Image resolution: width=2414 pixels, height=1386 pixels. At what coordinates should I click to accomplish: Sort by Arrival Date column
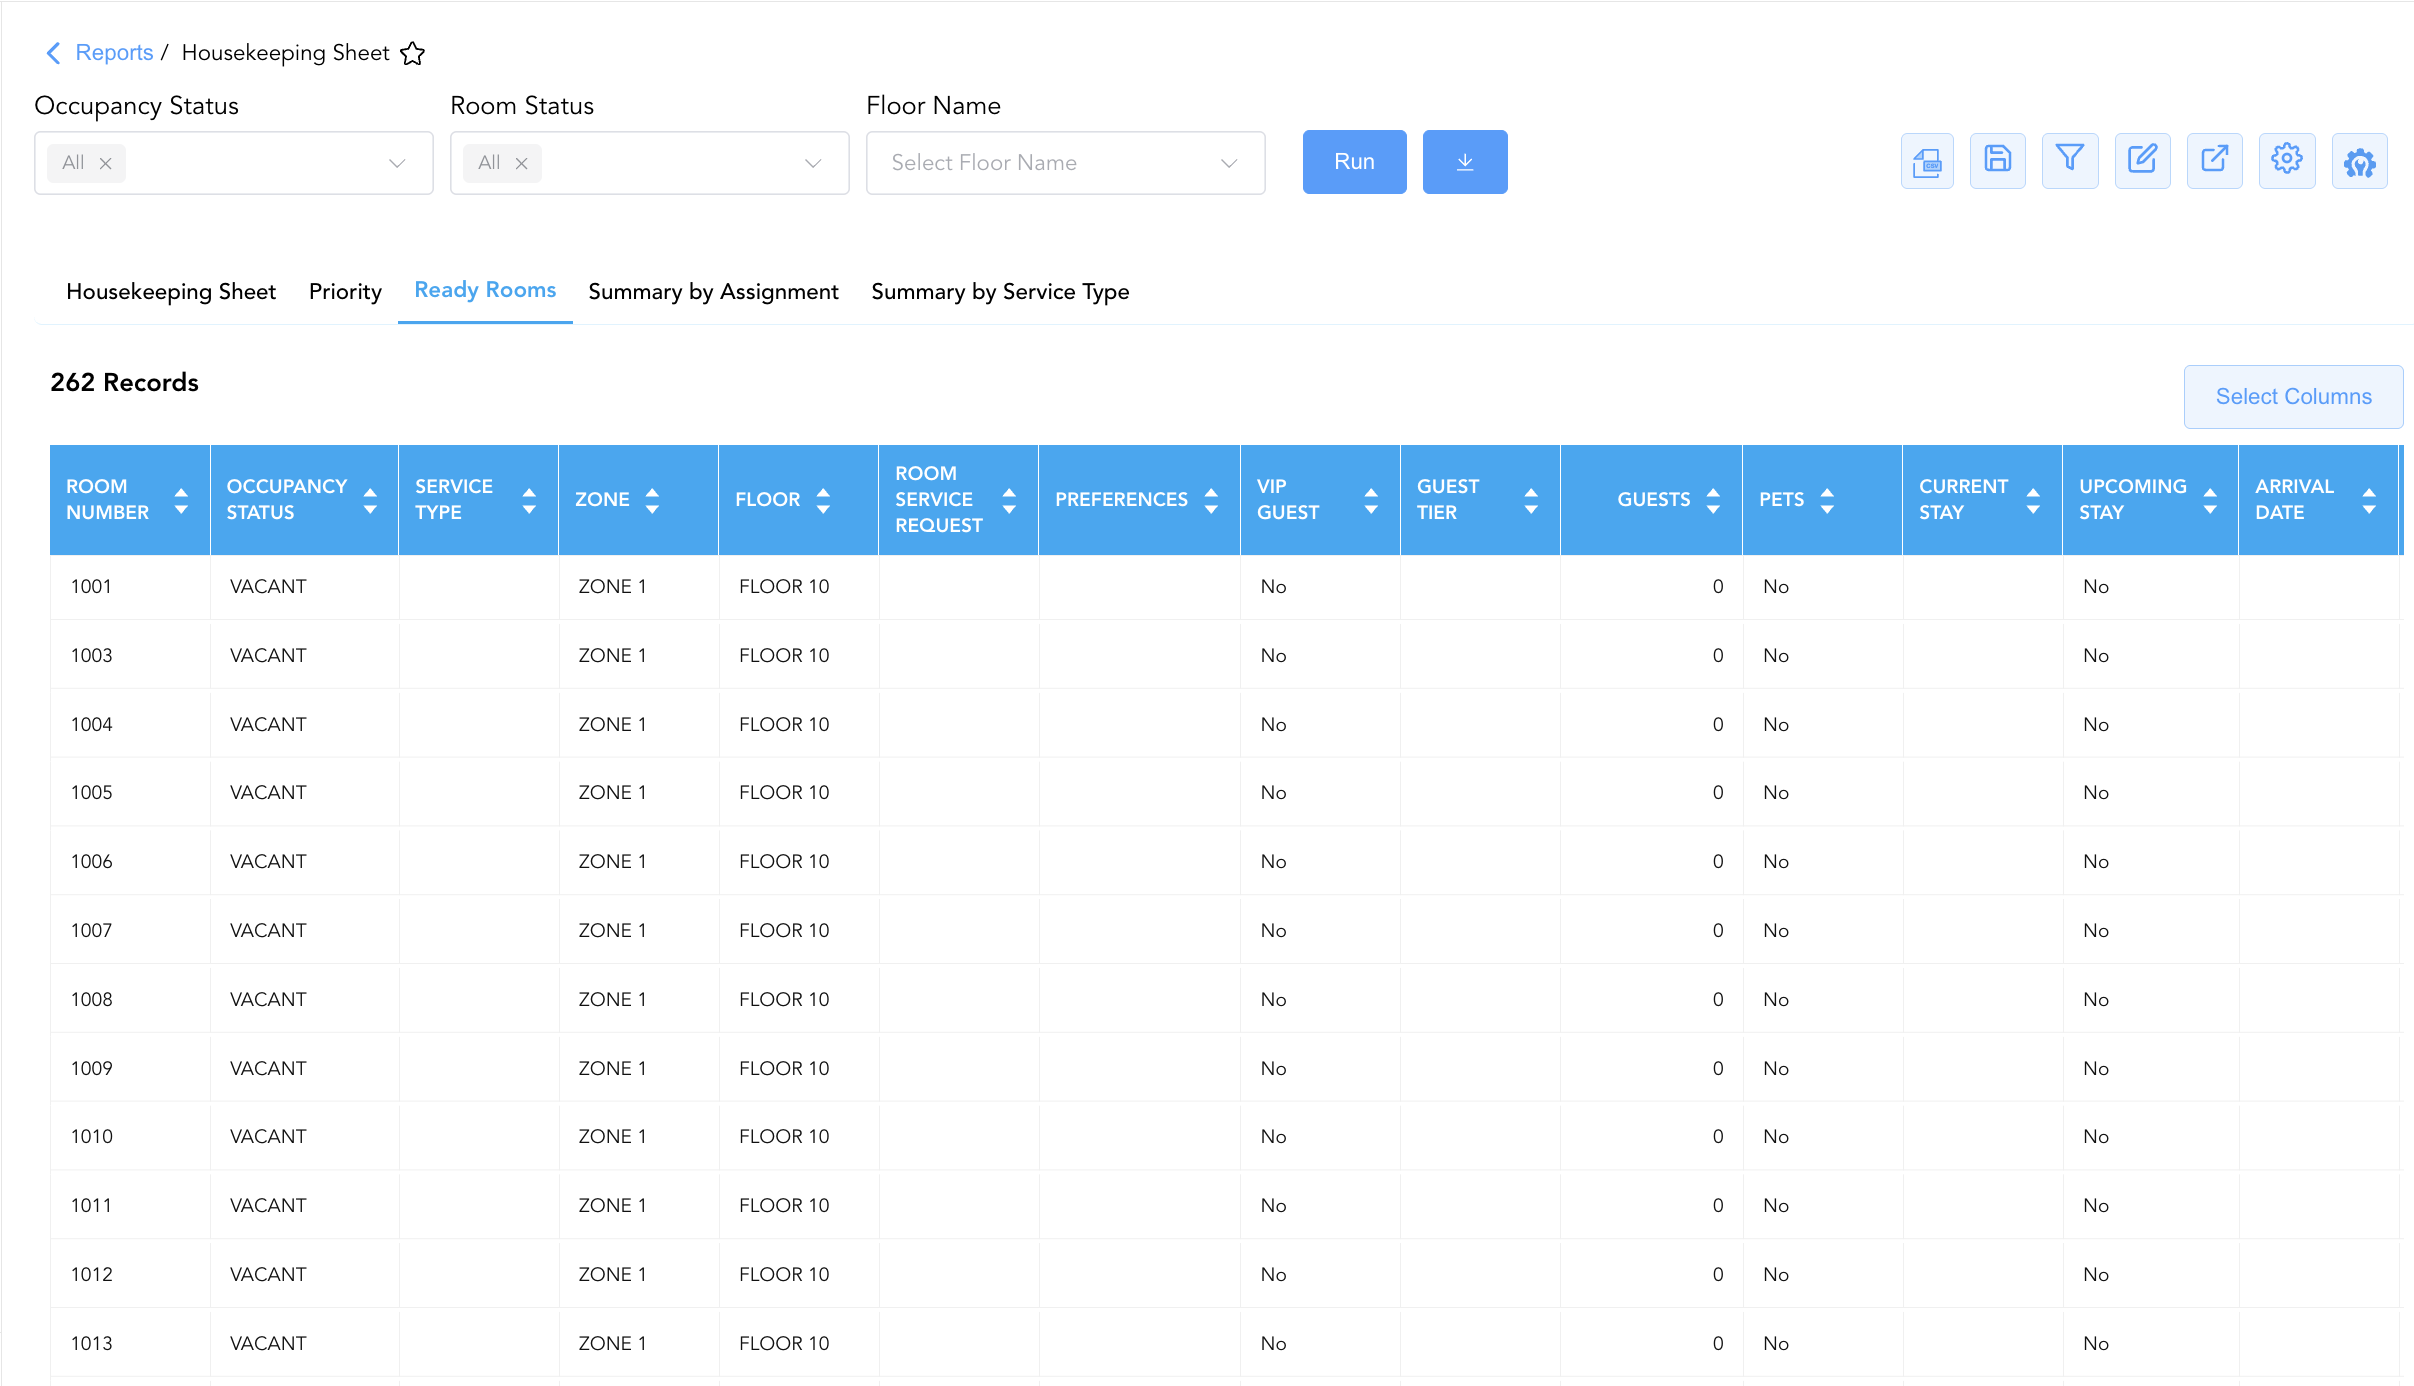[x=2369, y=500]
